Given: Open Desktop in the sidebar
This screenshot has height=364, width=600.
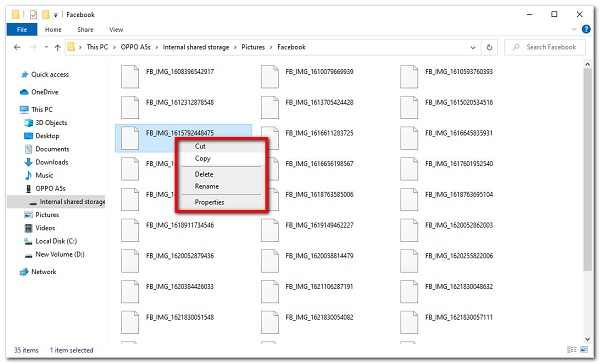Looking at the screenshot, I should click(x=42, y=135).
